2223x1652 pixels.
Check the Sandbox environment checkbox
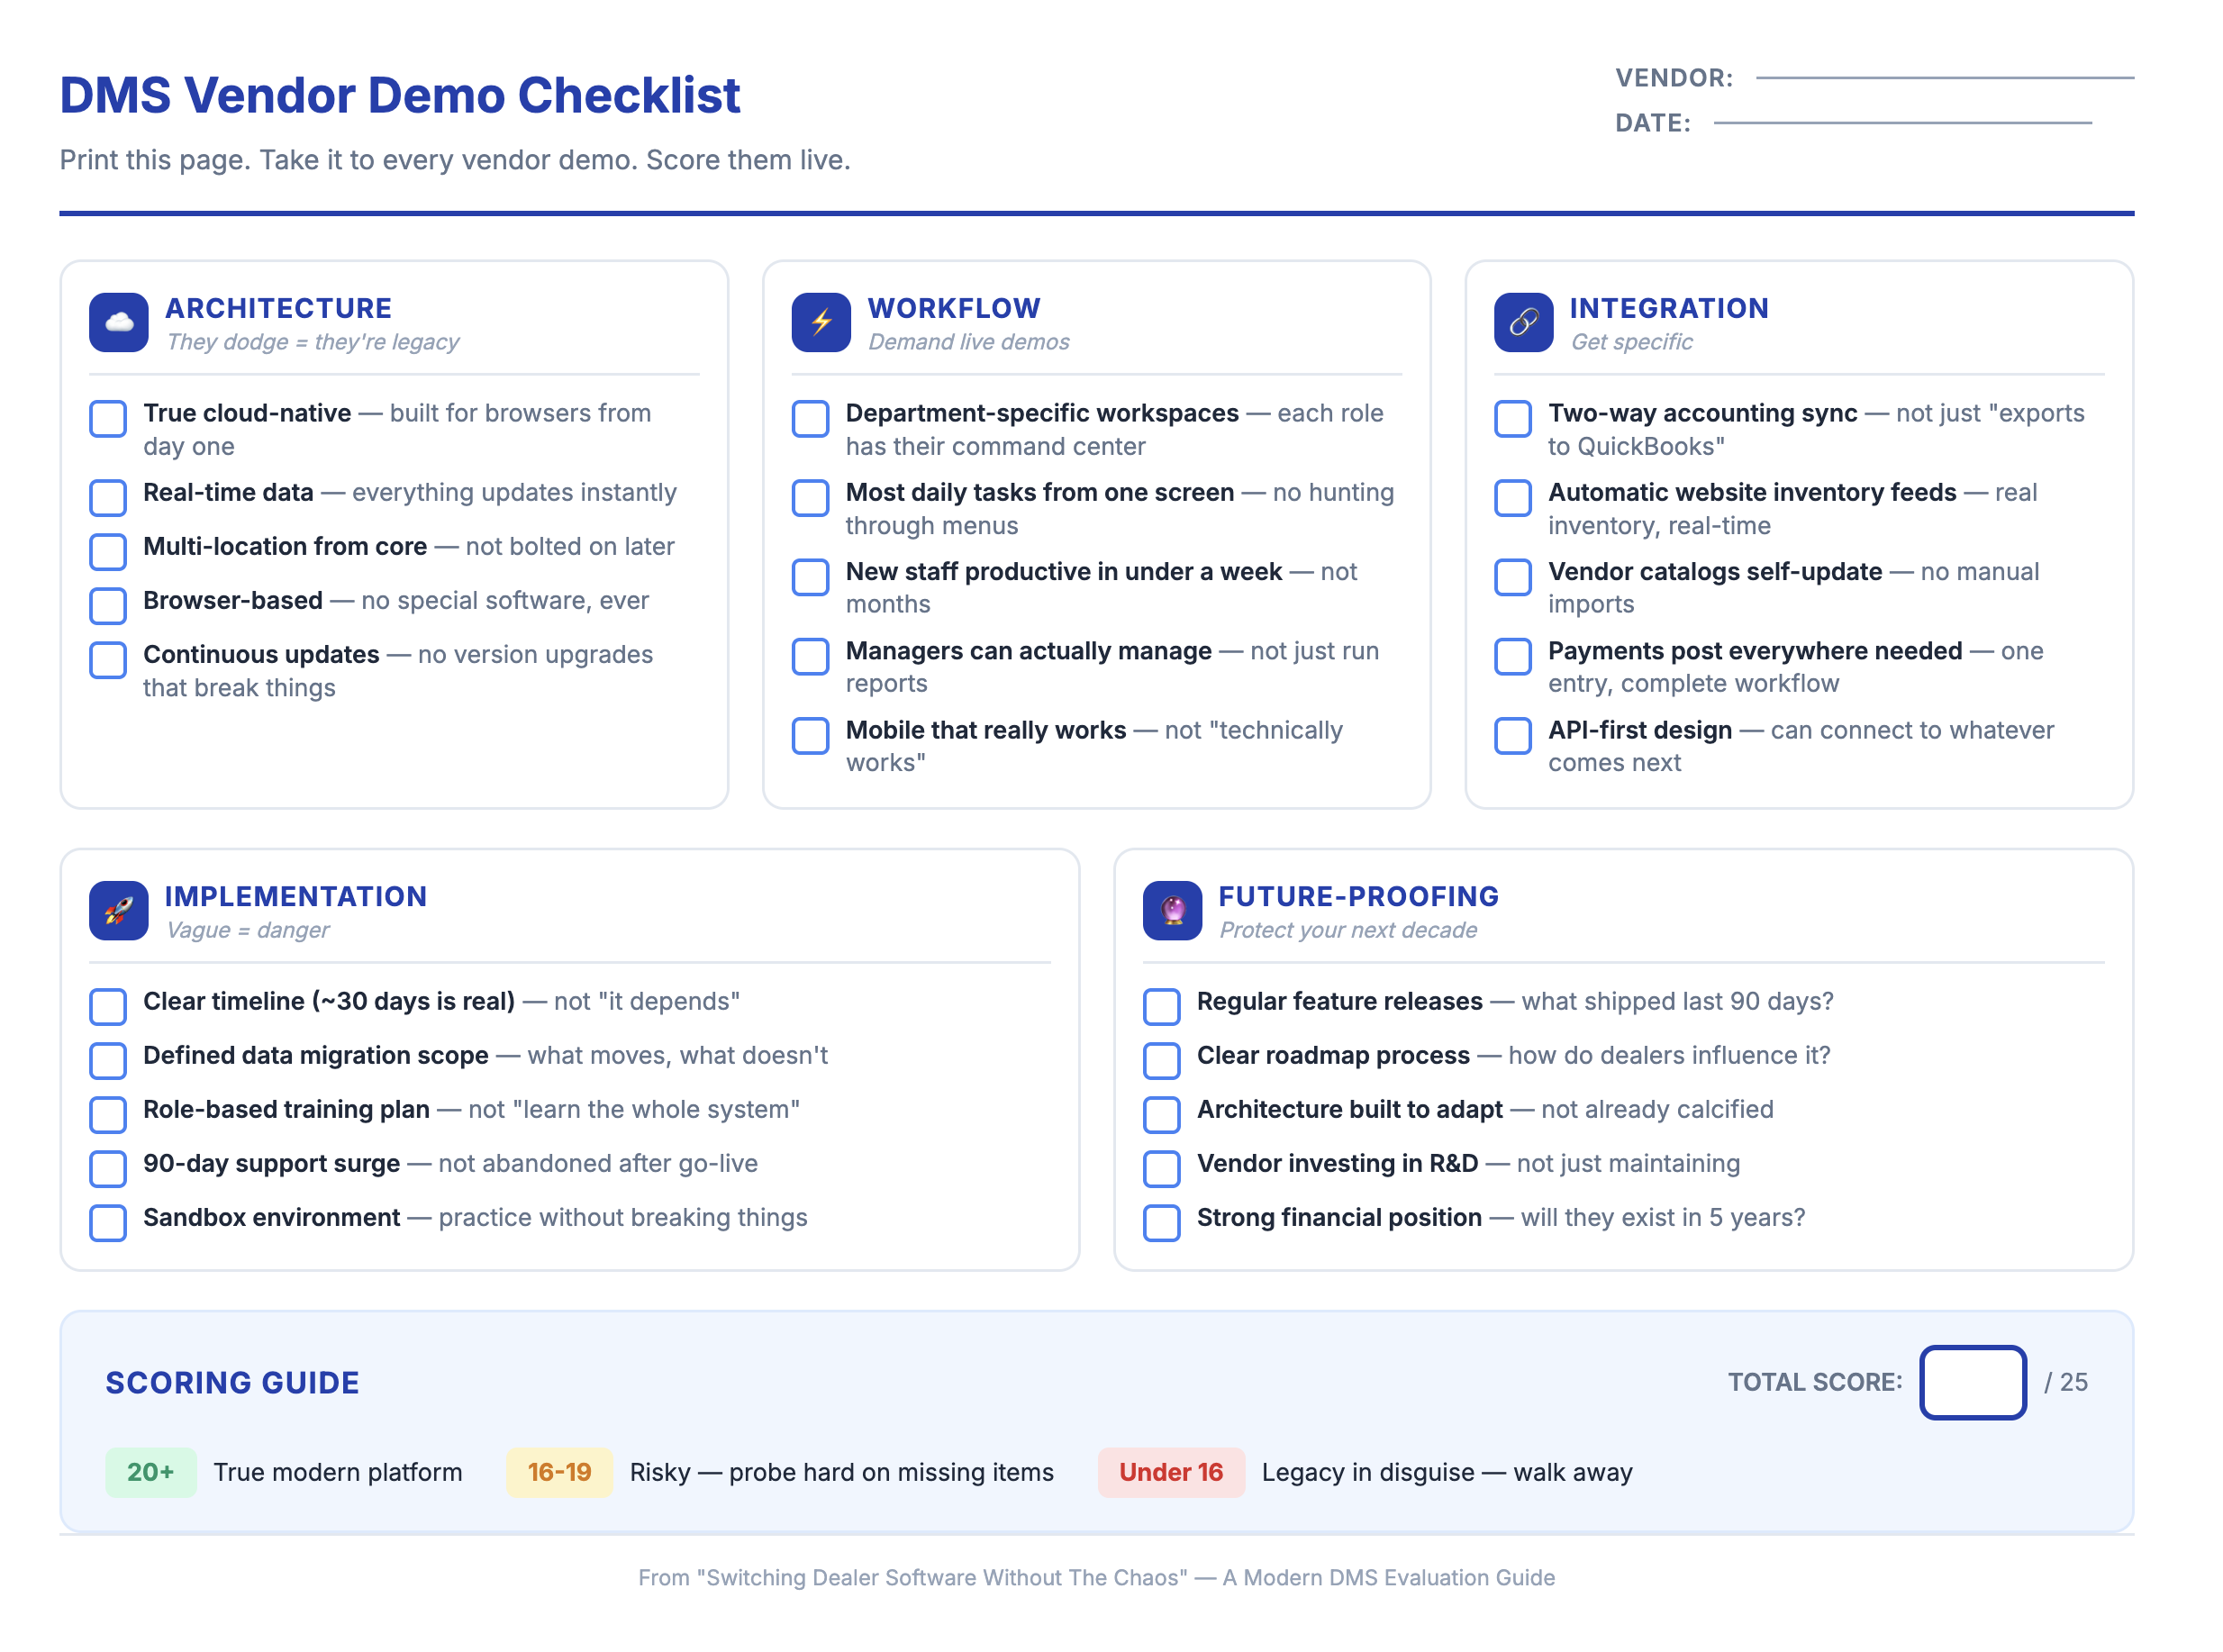pyautogui.click(x=108, y=1222)
